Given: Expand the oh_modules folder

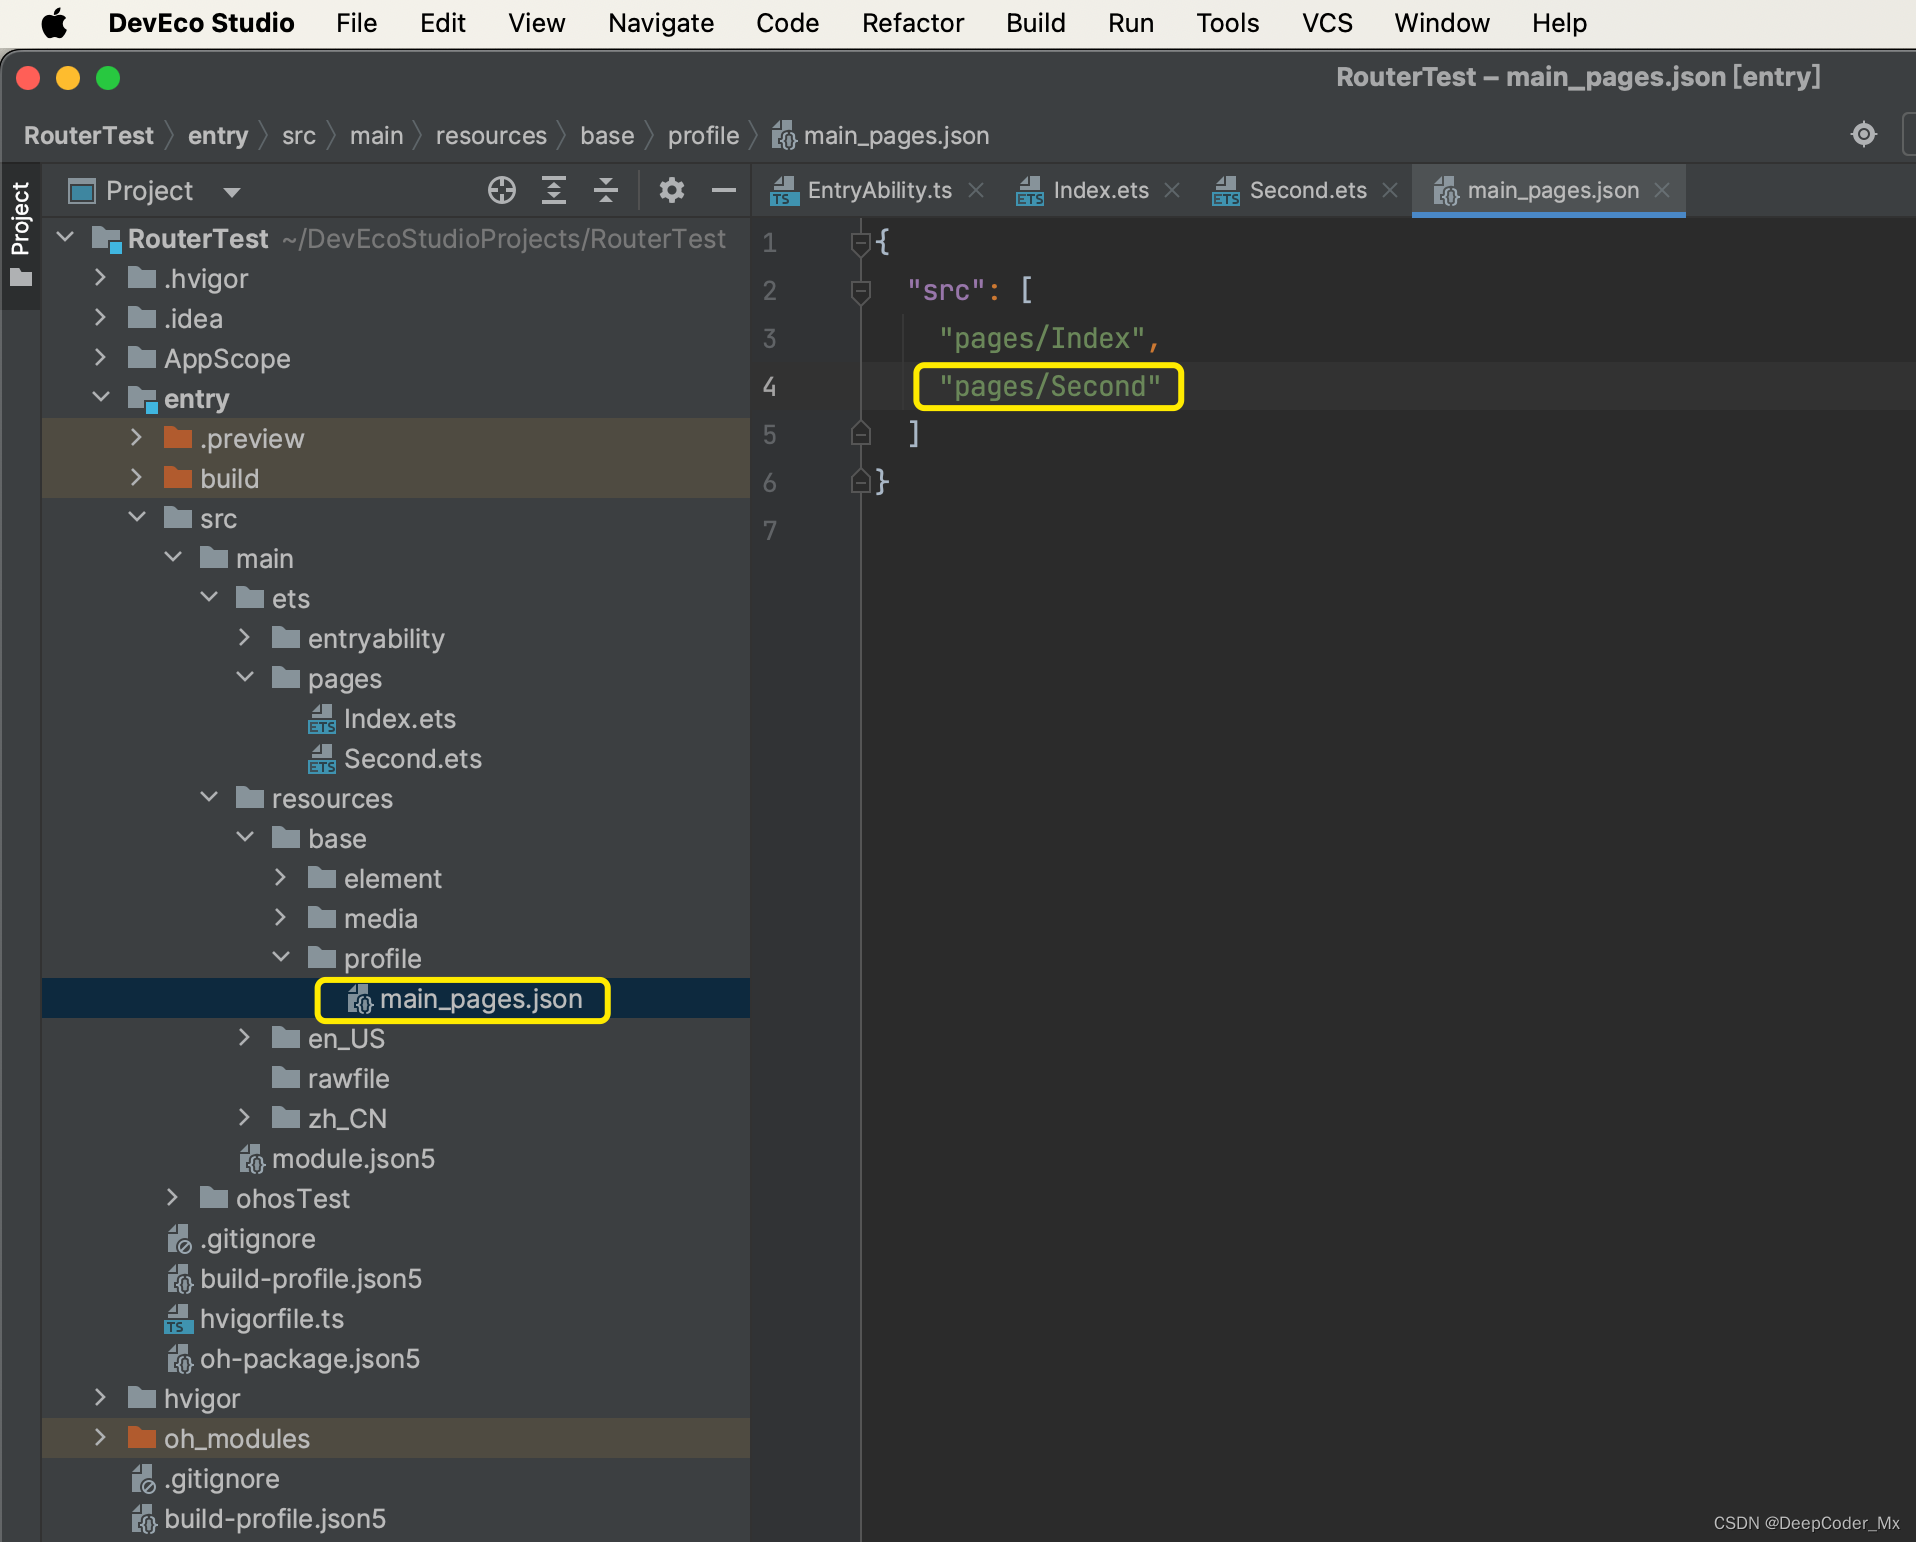Looking at the screenshot, I should [x=100, y=1438].
